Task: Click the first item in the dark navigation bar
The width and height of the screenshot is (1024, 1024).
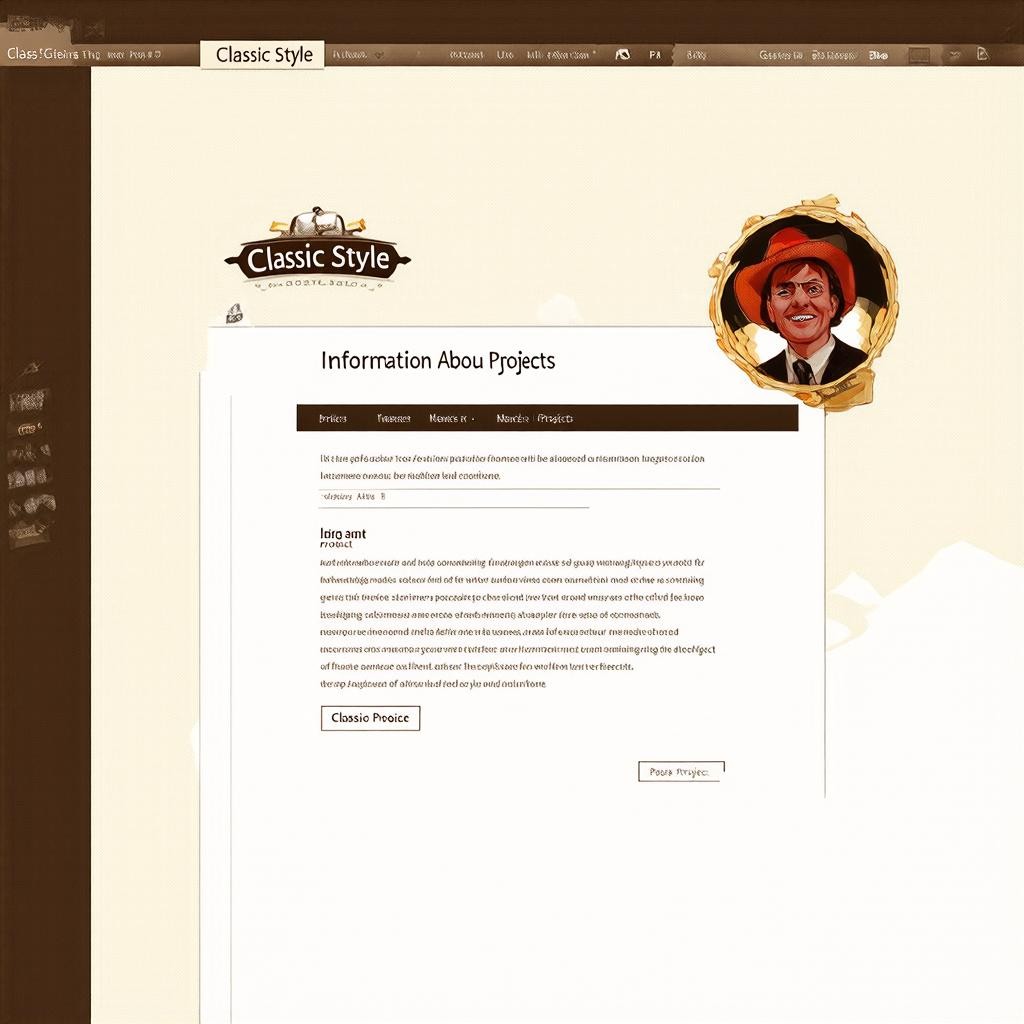Action: [332, 418]
